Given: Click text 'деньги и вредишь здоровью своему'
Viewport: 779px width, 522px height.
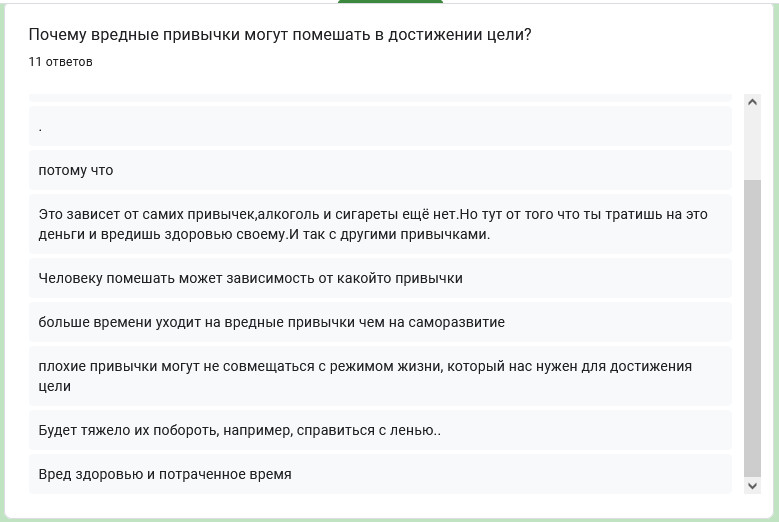Looking at the screenshot, I should (x=163, y=234).
